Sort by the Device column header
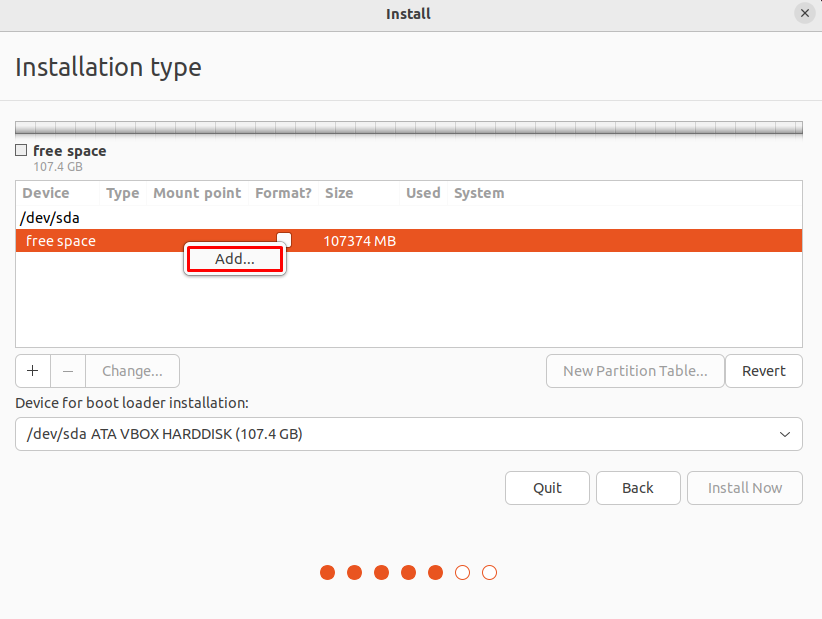This screenshot has width=822, height=619. click(46, 193)
